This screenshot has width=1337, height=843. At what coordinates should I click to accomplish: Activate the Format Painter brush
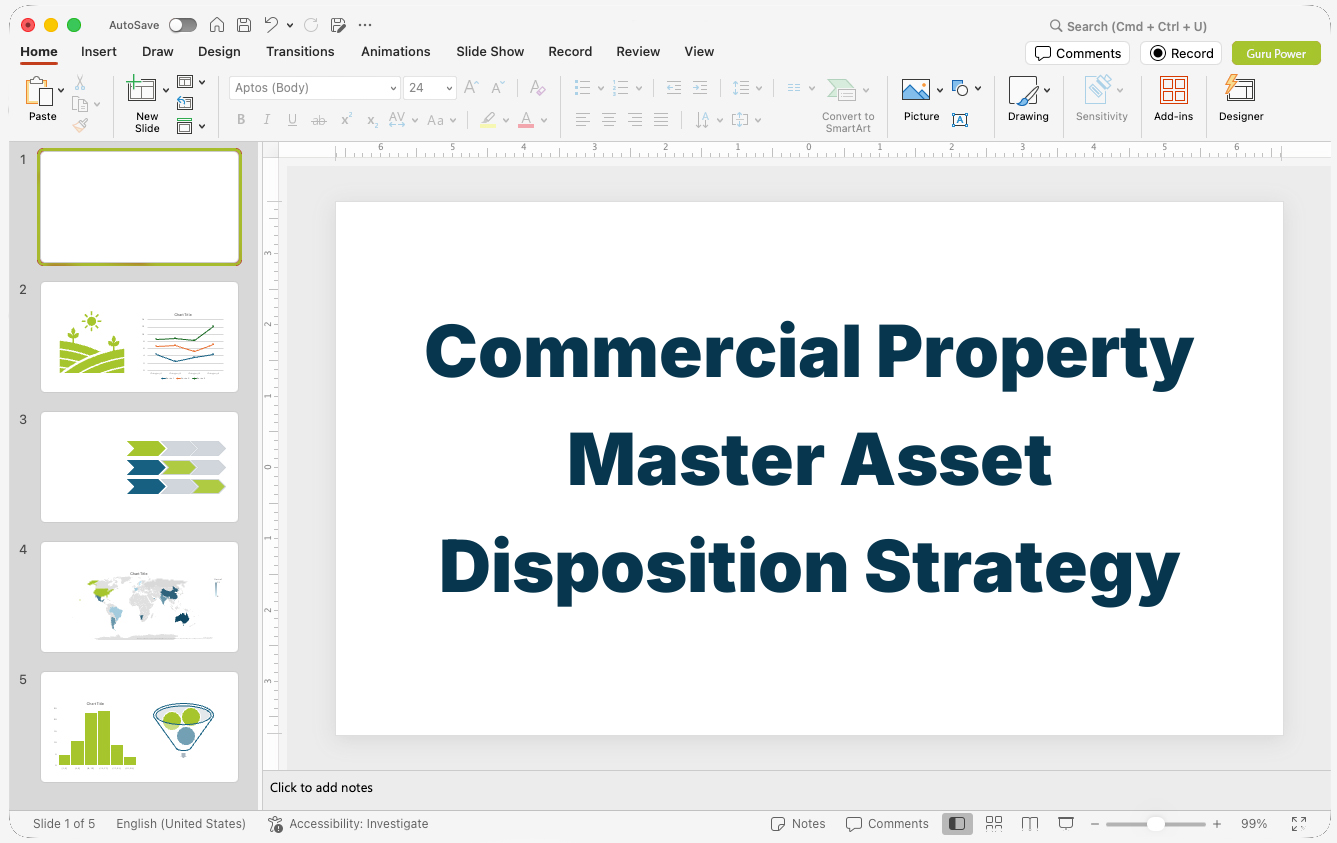click(x=80, y=125)
